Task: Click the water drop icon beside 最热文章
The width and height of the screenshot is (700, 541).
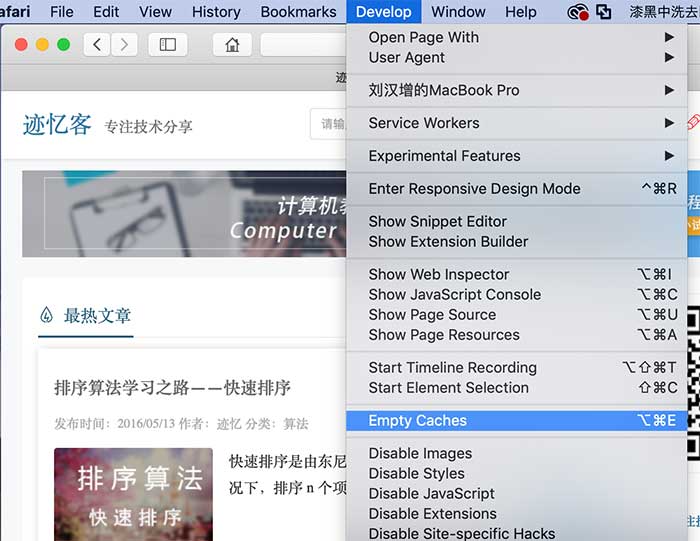Action: coord(46,315)
